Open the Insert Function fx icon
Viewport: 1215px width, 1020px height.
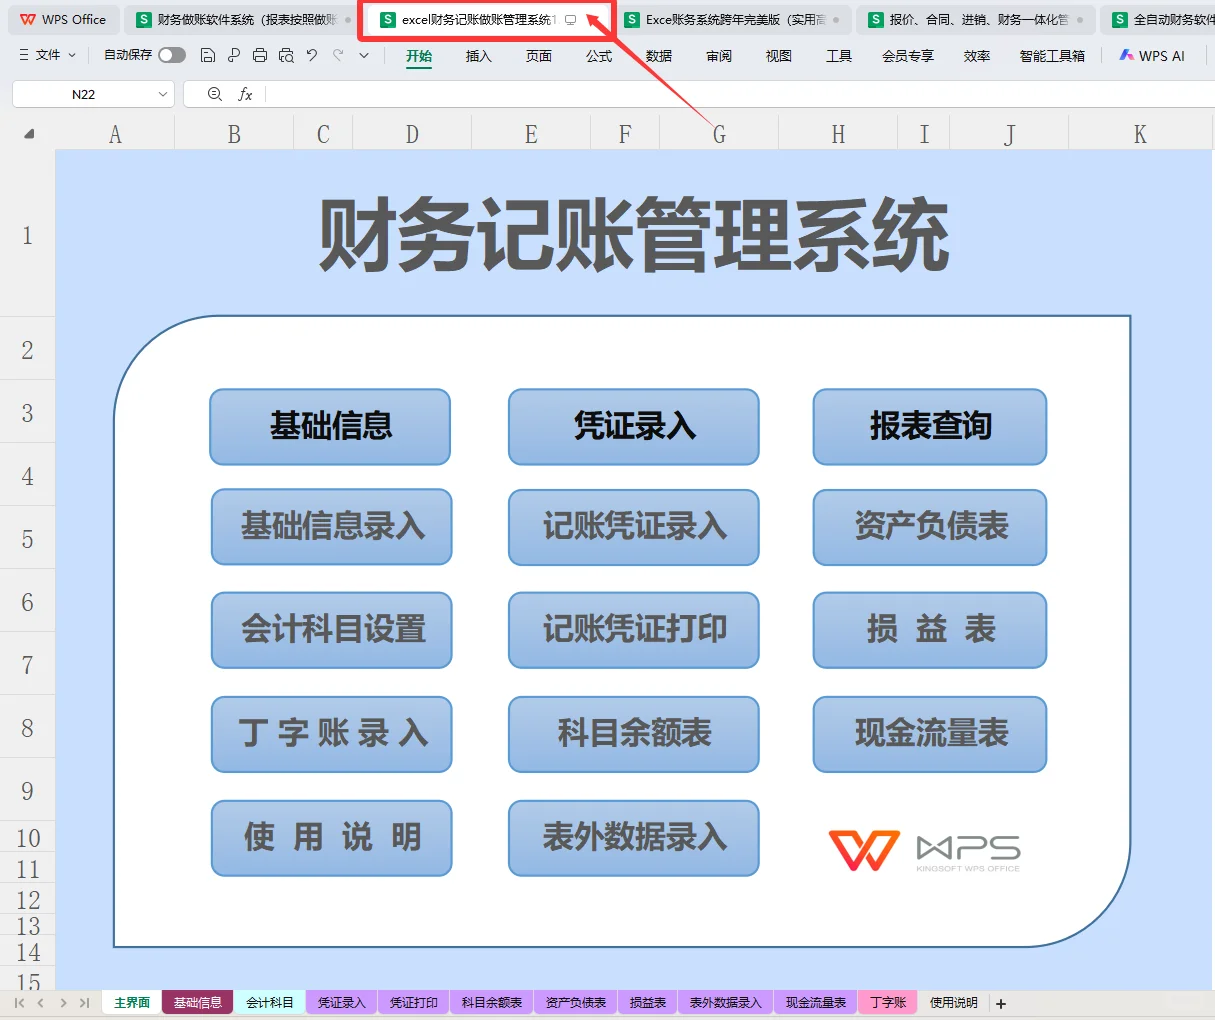tap(246, 94)
